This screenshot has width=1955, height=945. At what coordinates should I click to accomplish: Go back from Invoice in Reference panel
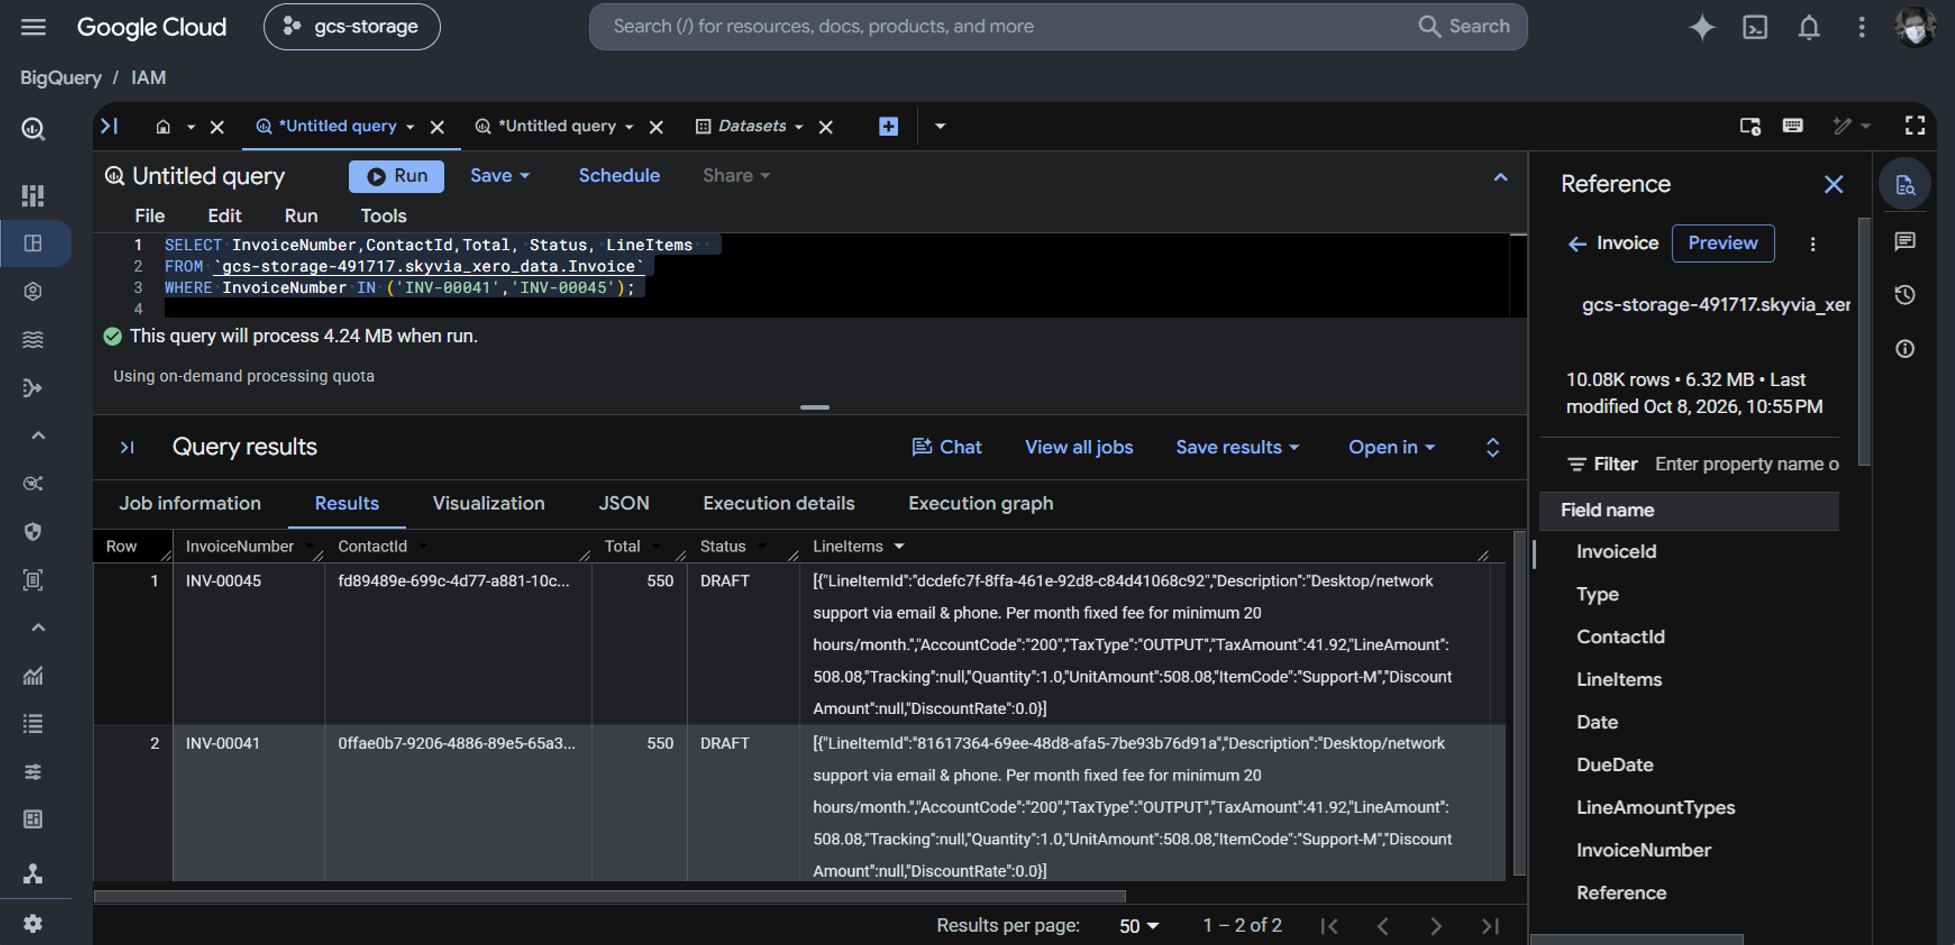(x=1577, y=244)
